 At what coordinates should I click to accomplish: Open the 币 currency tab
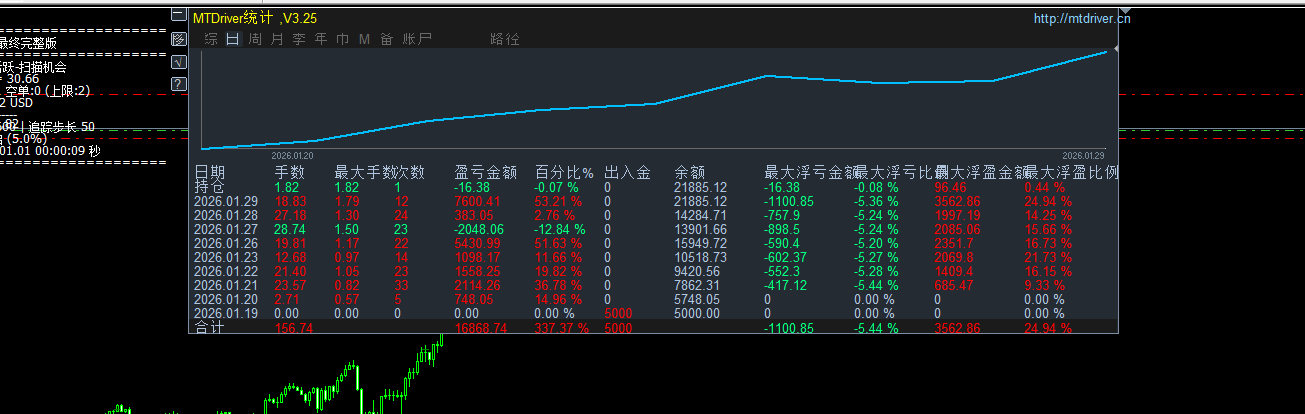[x=342, y=39]
